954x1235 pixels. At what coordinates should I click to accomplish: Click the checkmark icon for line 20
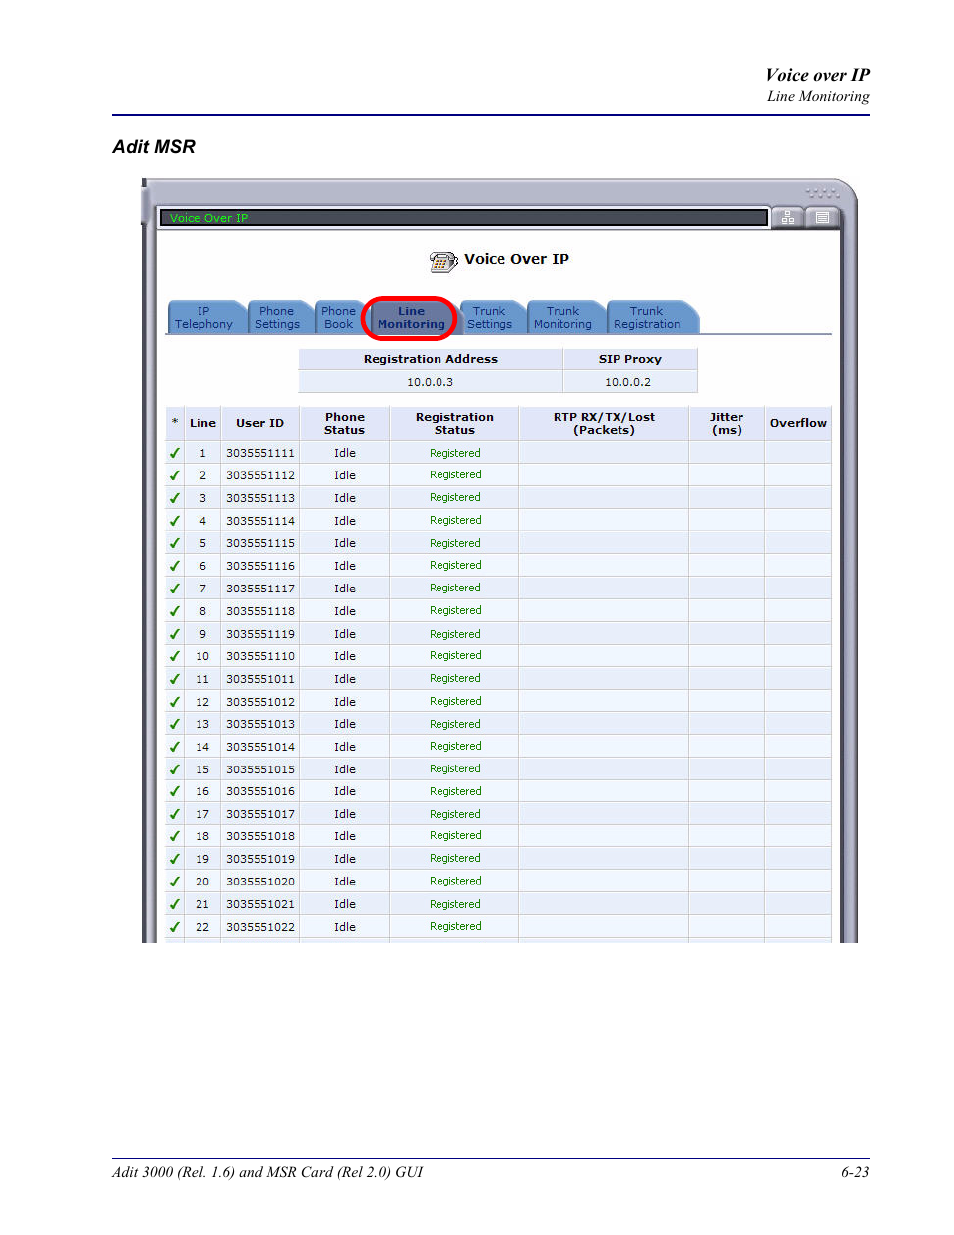click(175, 882)
